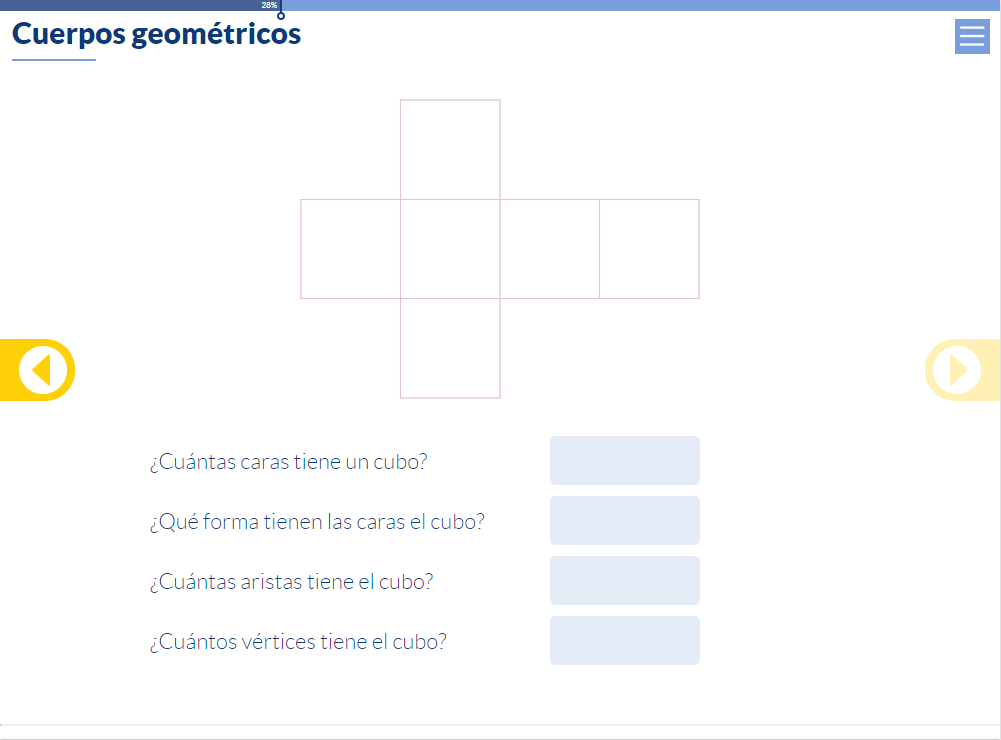Select answer box for shape of faces

(x=624, y=520)
